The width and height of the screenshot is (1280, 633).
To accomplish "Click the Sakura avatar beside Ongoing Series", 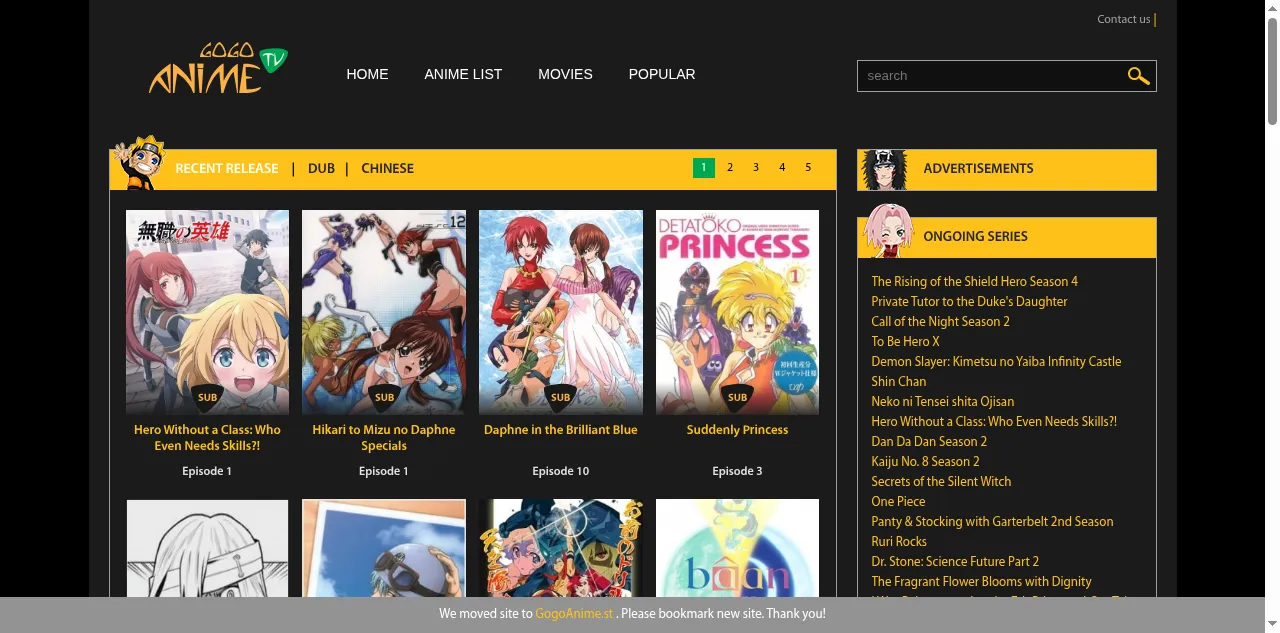I will coord(888,231).
